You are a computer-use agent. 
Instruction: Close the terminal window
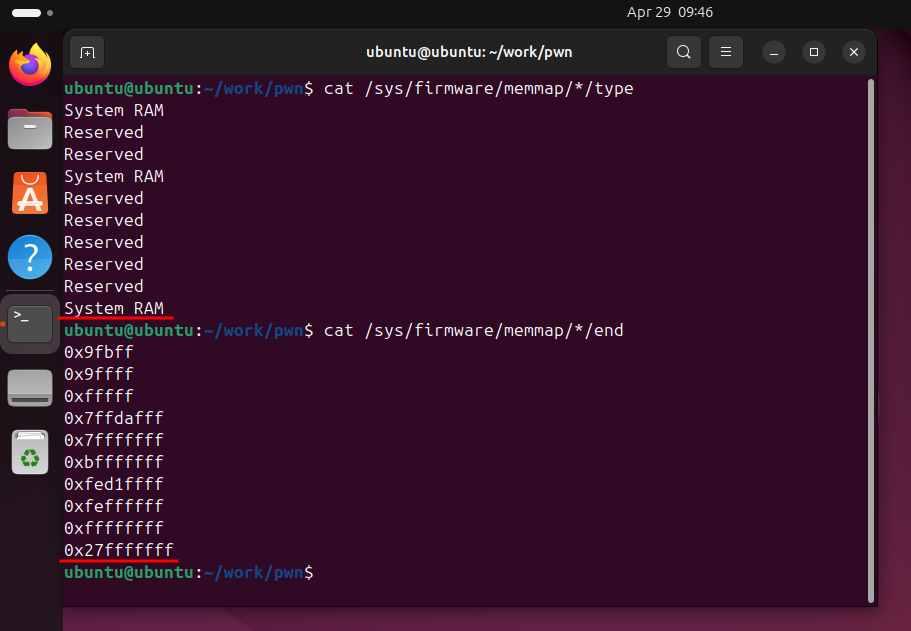click(x=853, y=52)
